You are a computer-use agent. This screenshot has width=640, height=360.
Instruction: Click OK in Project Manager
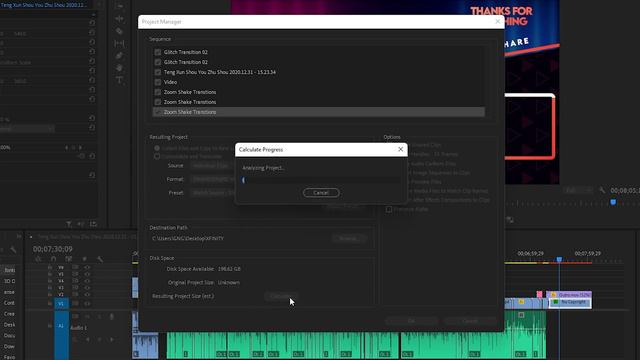coord(411,321)
